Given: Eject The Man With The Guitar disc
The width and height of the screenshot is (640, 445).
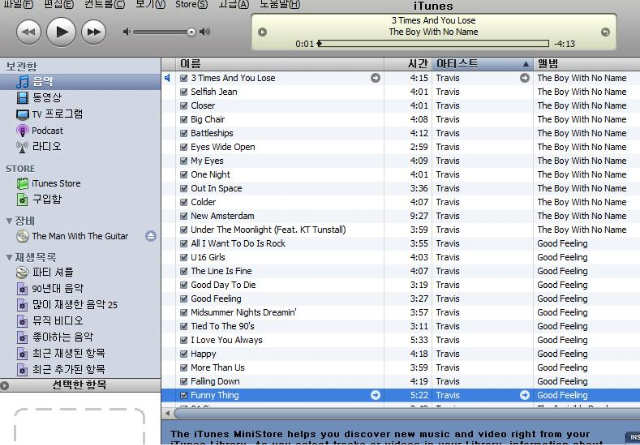Looking at the screenshot, I should tap(151, 236).
